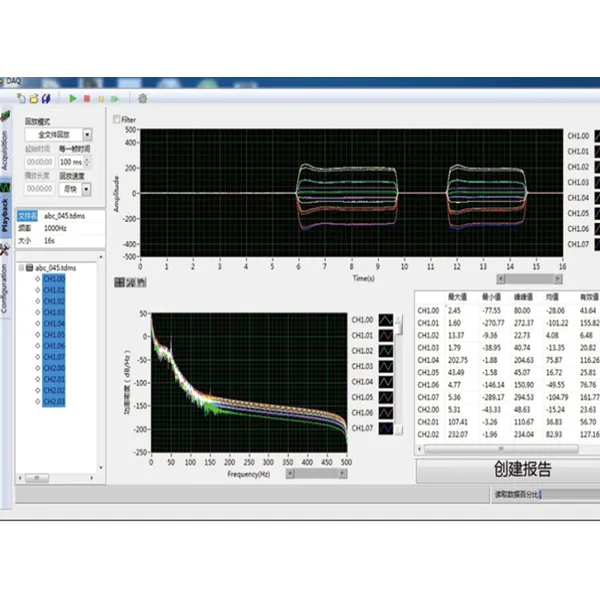Select channel CH1.03 in the file tree
Screen dimensions: 600x600
(x=54, y=312)
